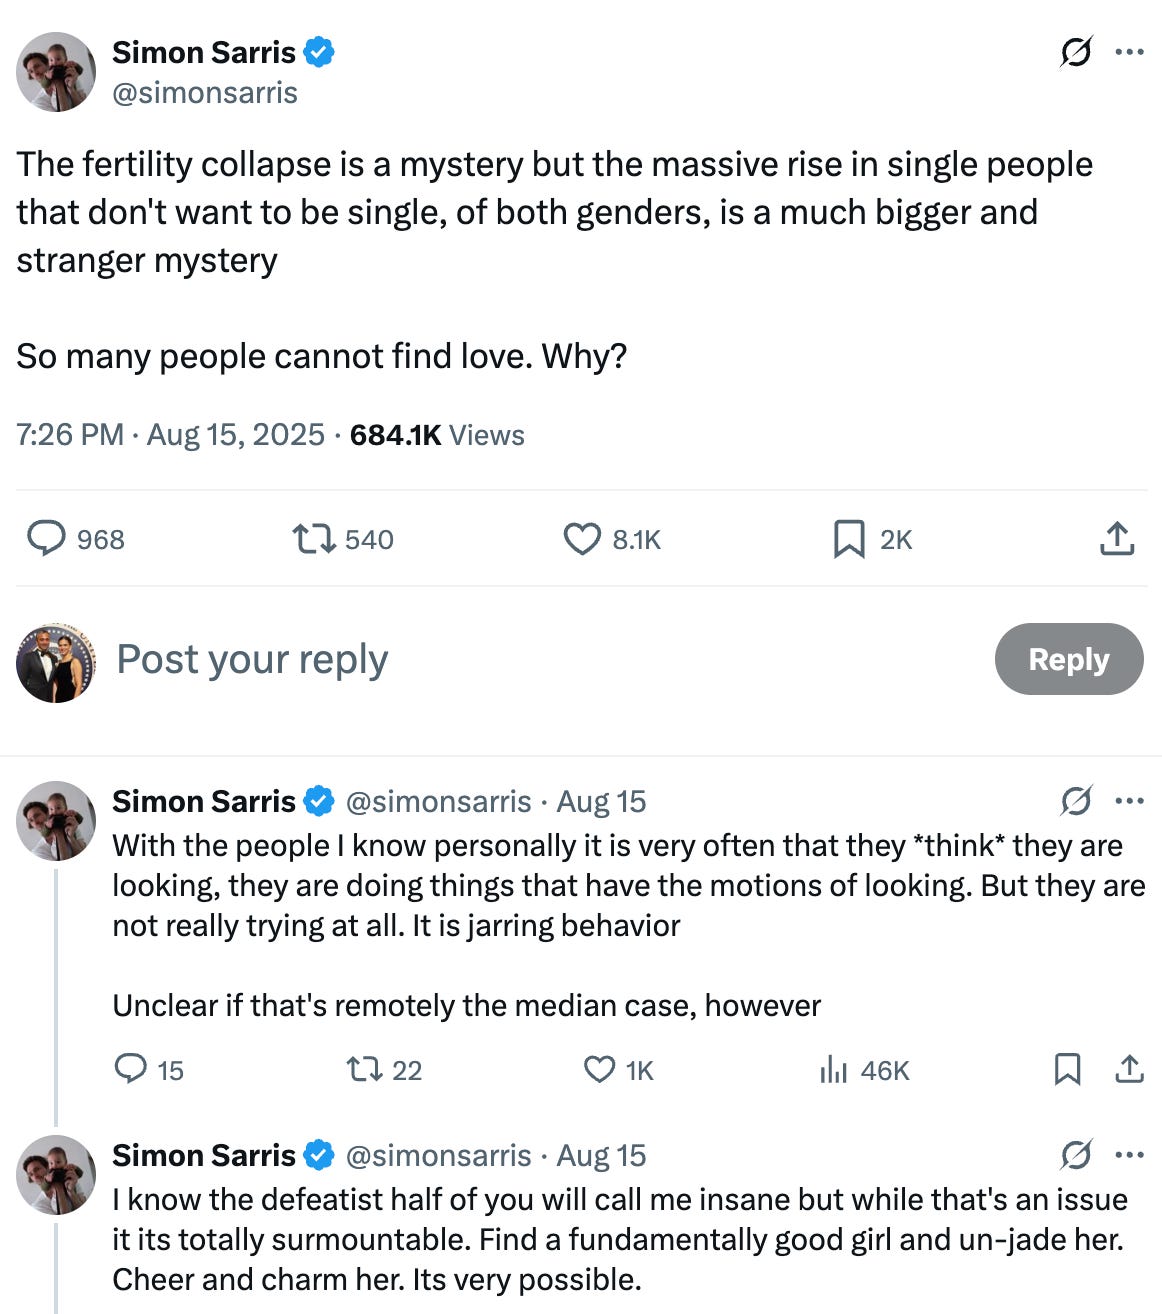Open the more options menu on main post
Viewport: 1162px width, 1314px height.
click(x=1129, y=51)
